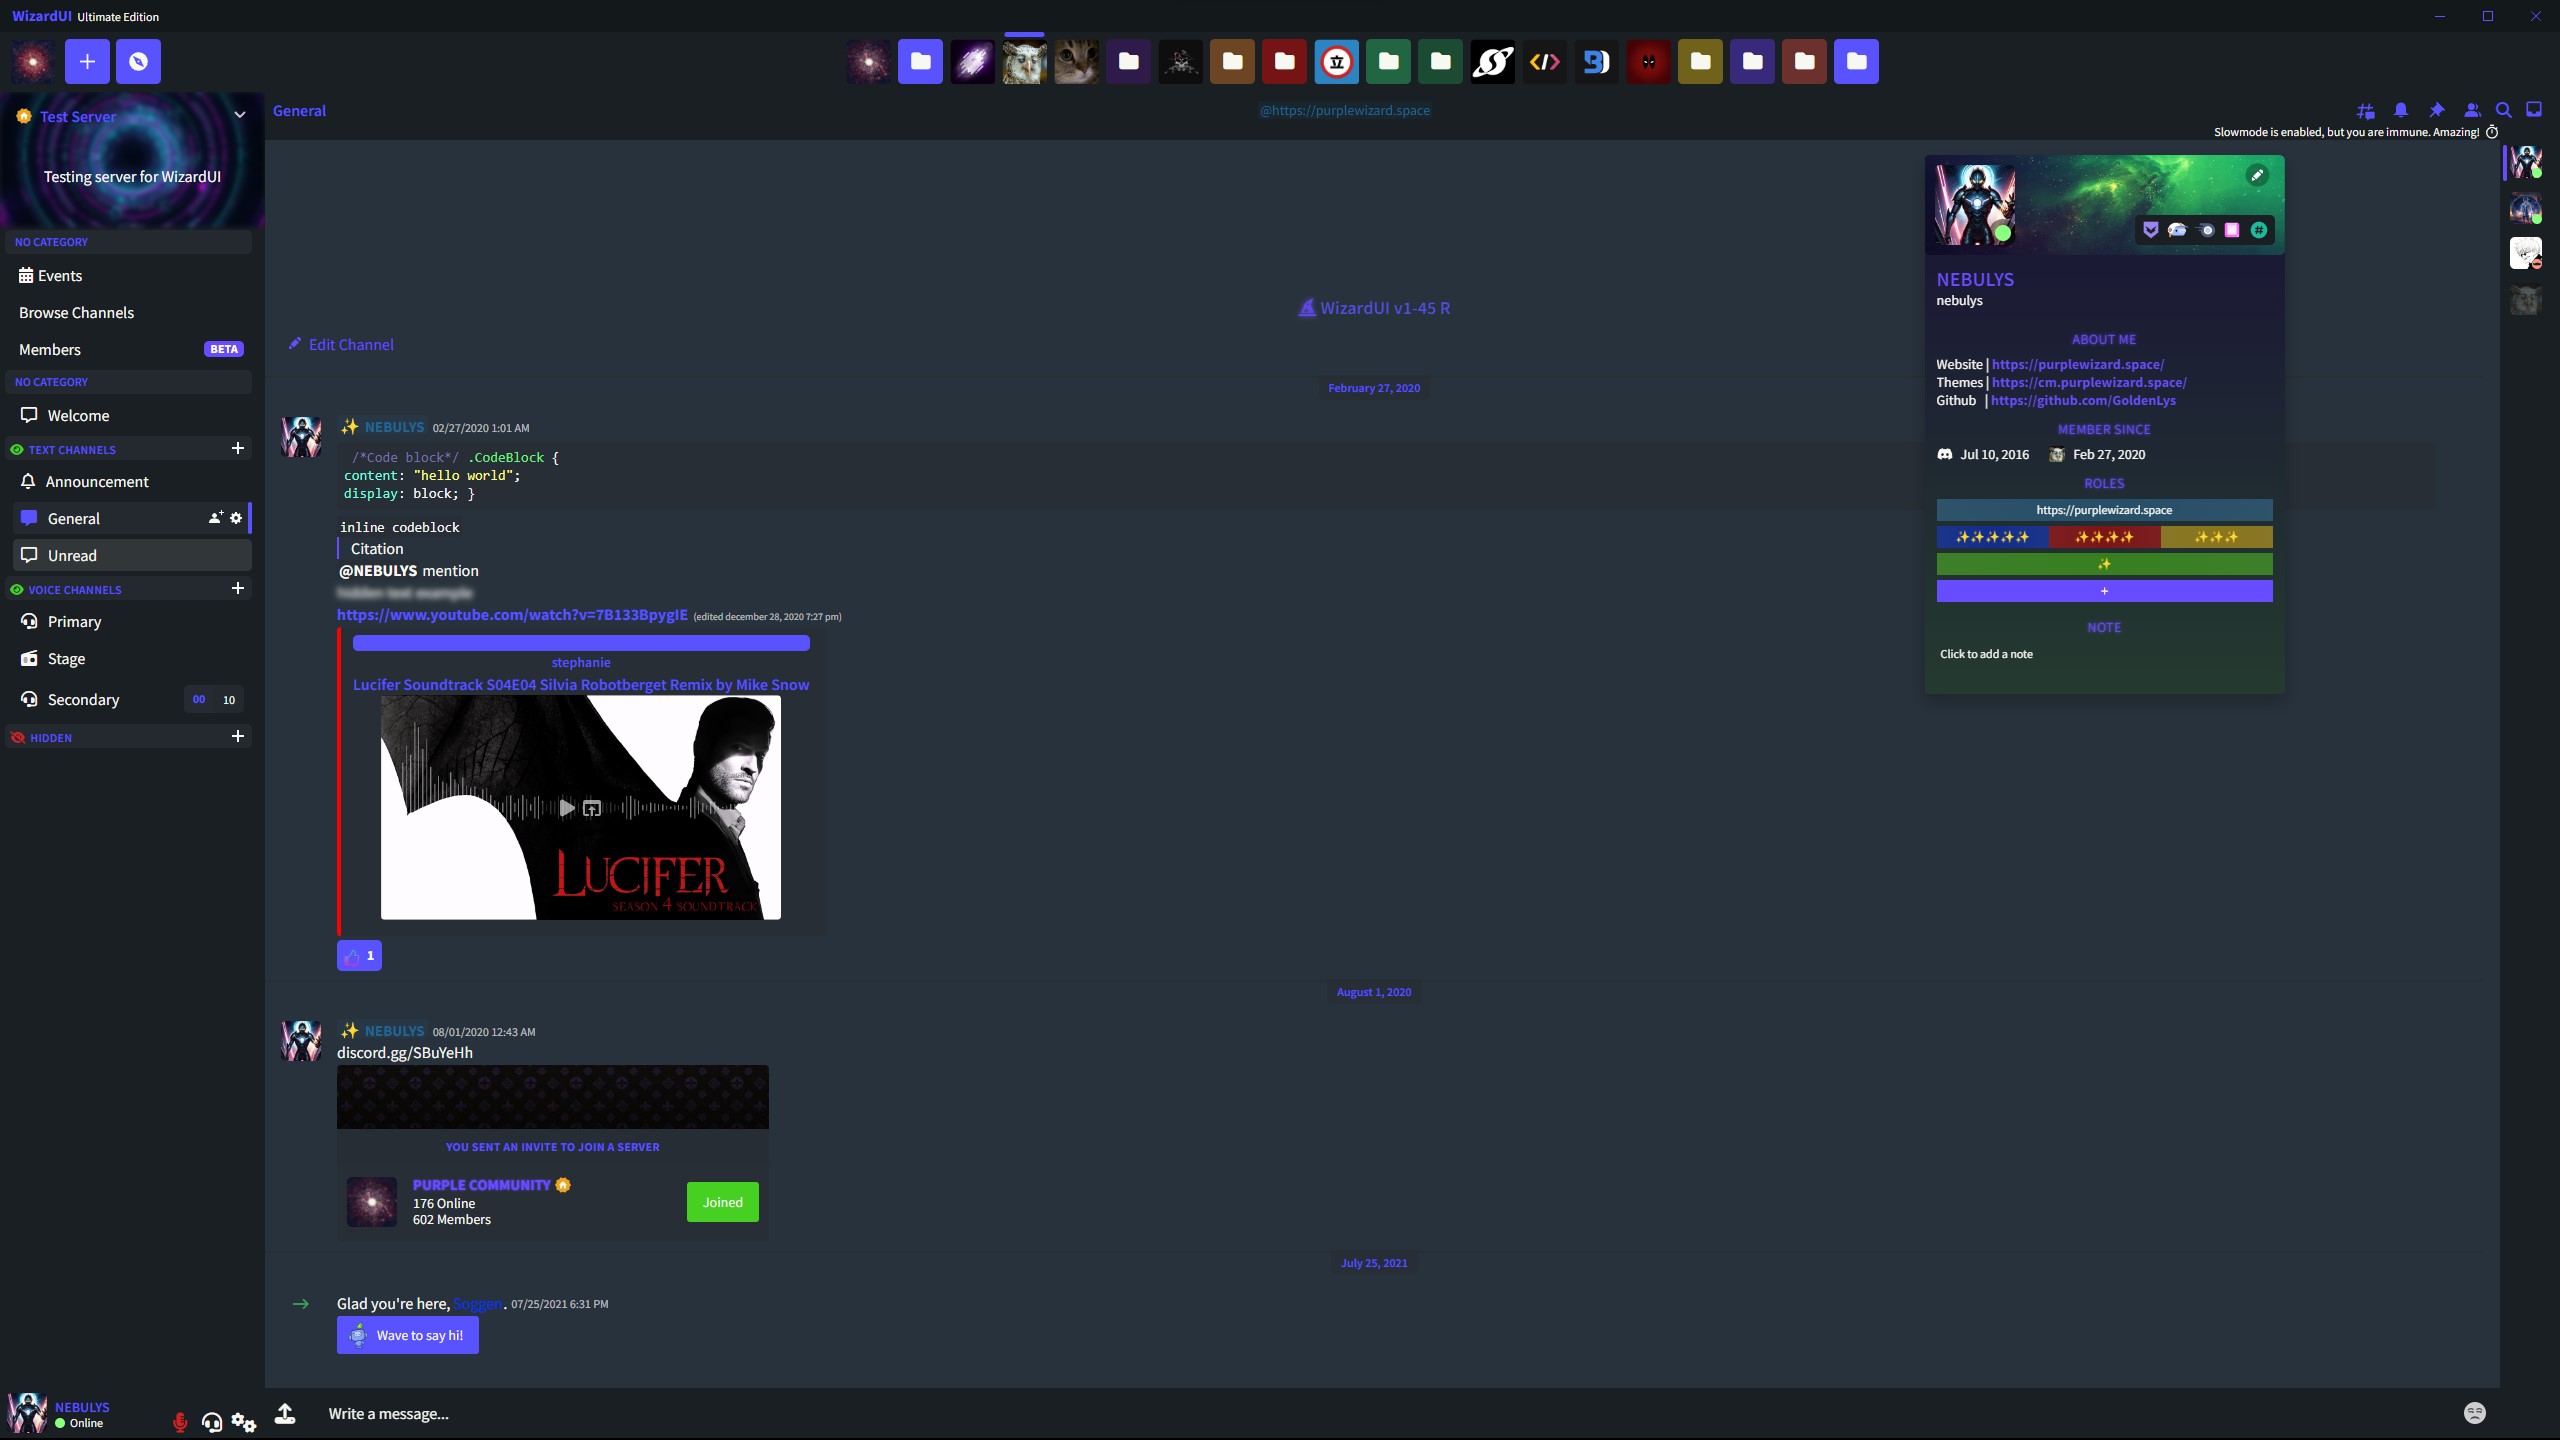Show pinned messages via pin icon

2436,110
